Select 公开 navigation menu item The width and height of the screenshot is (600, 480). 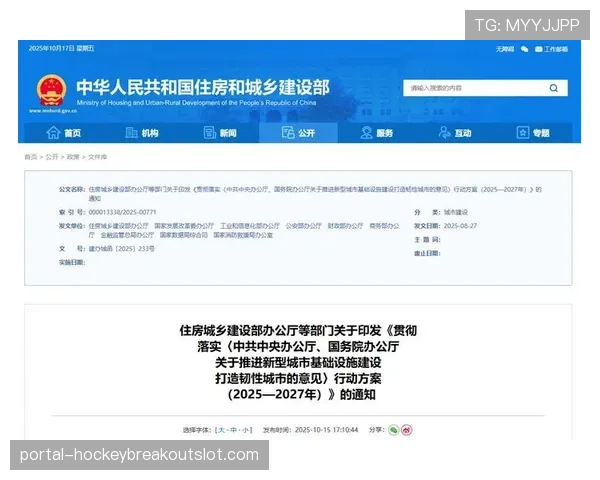click(x=298, y=133)
